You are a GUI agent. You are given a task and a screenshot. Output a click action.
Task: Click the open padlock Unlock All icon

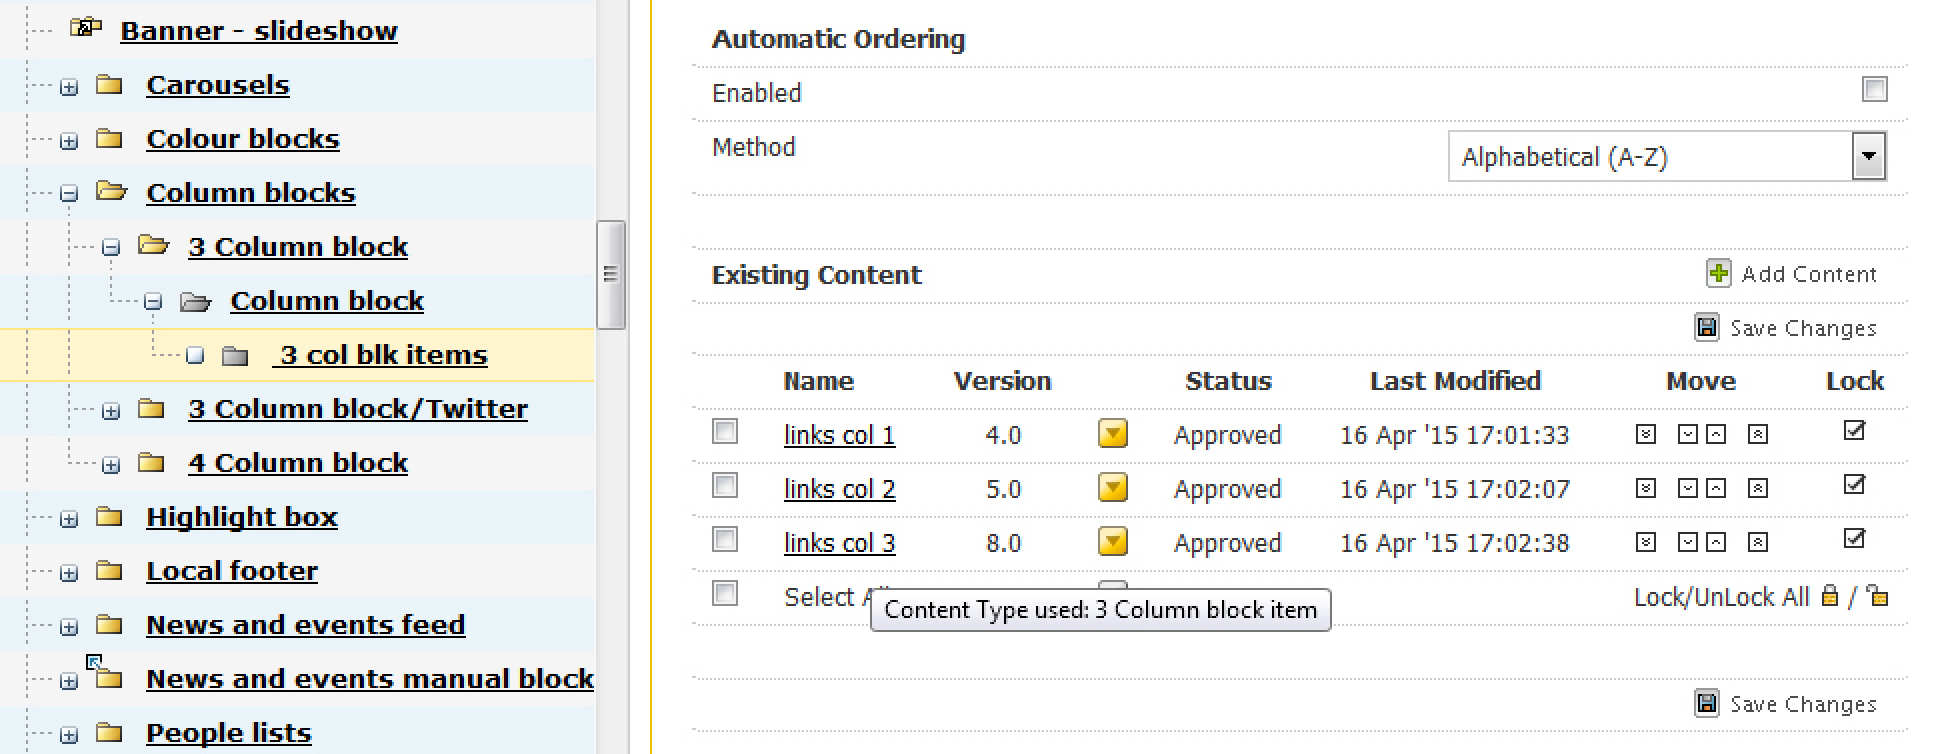coord(1878,597)
